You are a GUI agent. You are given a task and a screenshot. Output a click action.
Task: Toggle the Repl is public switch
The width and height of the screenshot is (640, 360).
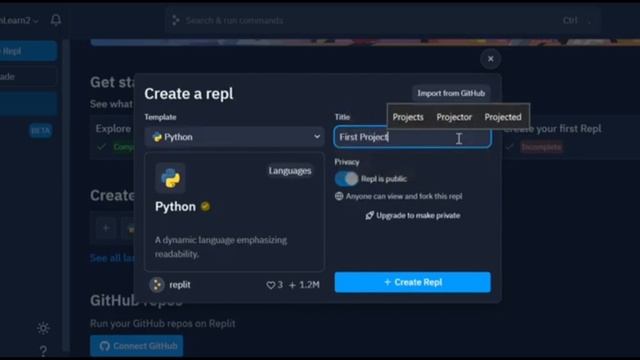click(x=346, y=179)
